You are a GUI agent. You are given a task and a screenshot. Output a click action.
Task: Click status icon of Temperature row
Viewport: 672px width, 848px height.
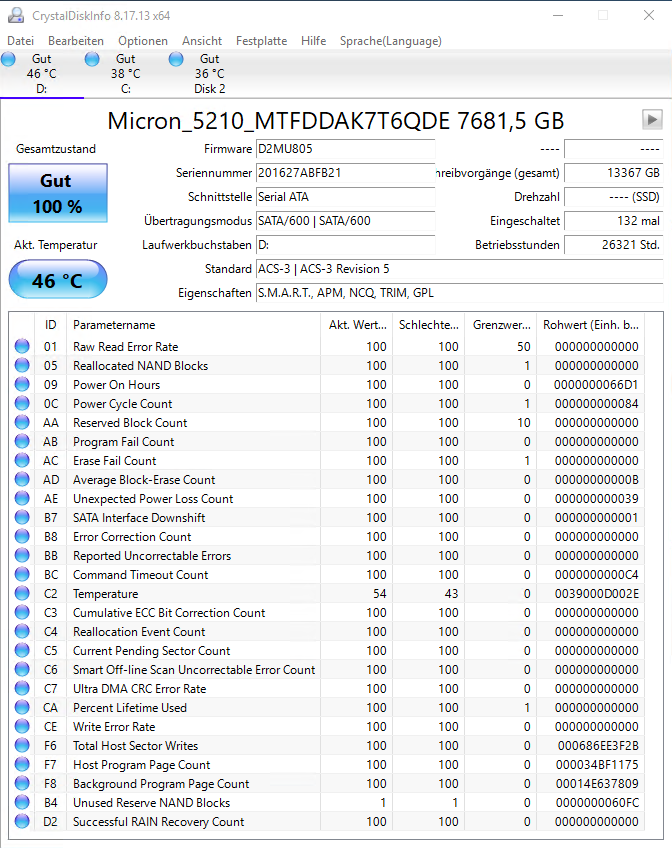pos(22,593)
